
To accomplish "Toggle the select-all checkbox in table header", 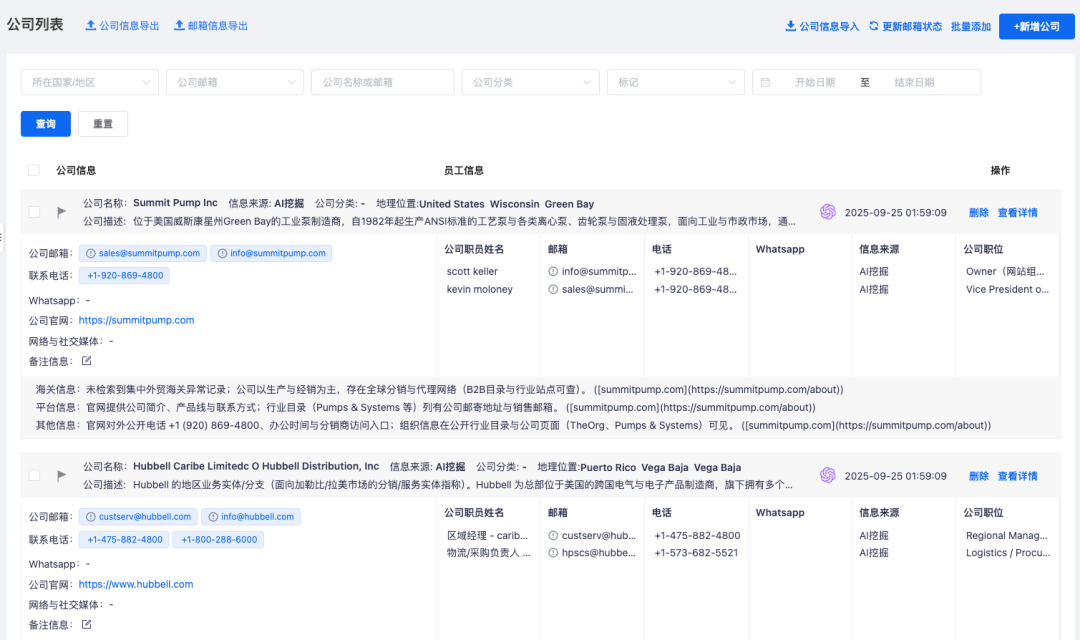I will [34, 170].
